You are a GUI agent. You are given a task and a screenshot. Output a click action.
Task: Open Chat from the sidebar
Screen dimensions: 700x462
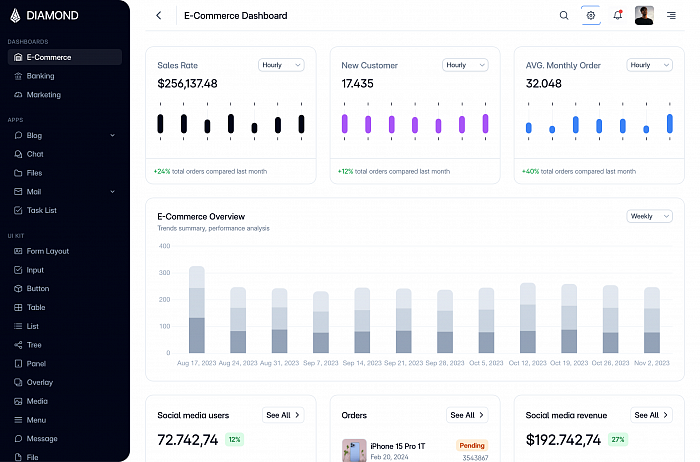click(65, 154)
